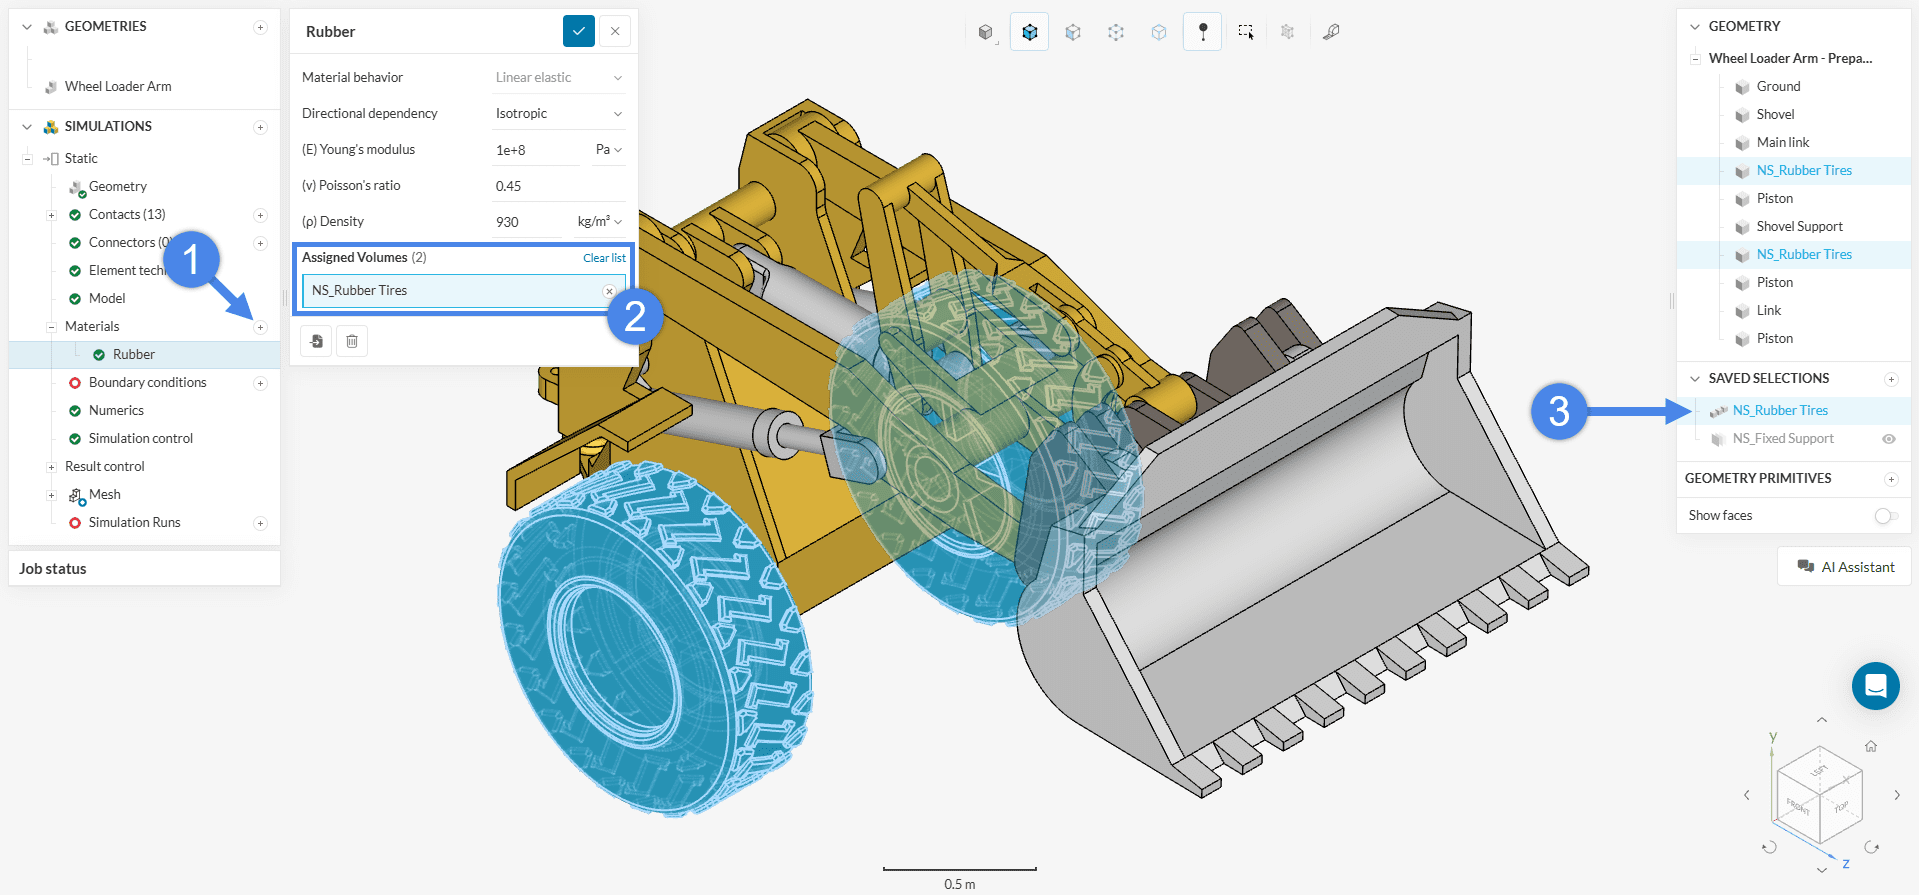Toggle the Show faces switch

click(x=1885, y=516)
